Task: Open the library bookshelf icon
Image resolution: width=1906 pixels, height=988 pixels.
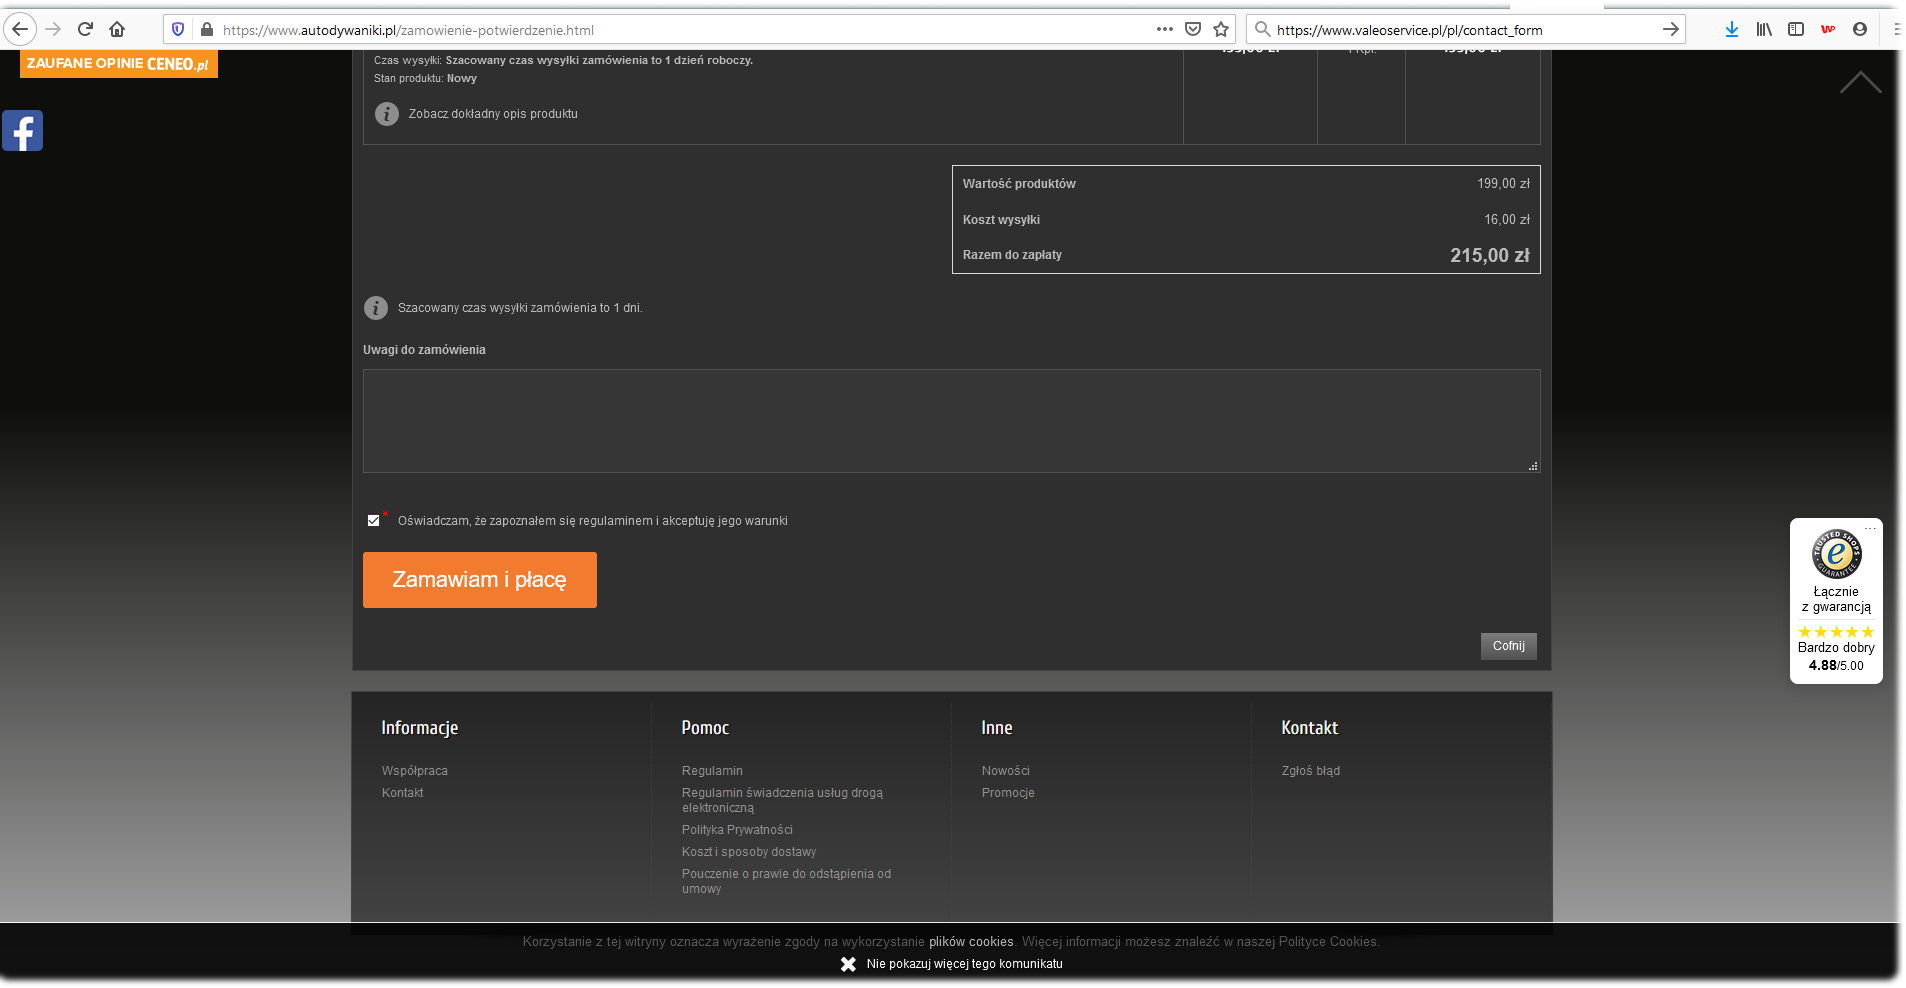Action: point(1764,29)
